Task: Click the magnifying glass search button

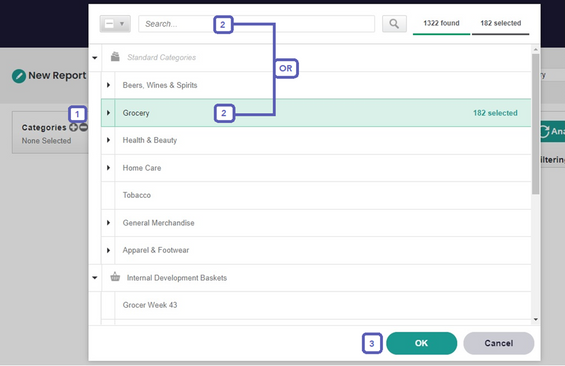Action: (394, 24)
